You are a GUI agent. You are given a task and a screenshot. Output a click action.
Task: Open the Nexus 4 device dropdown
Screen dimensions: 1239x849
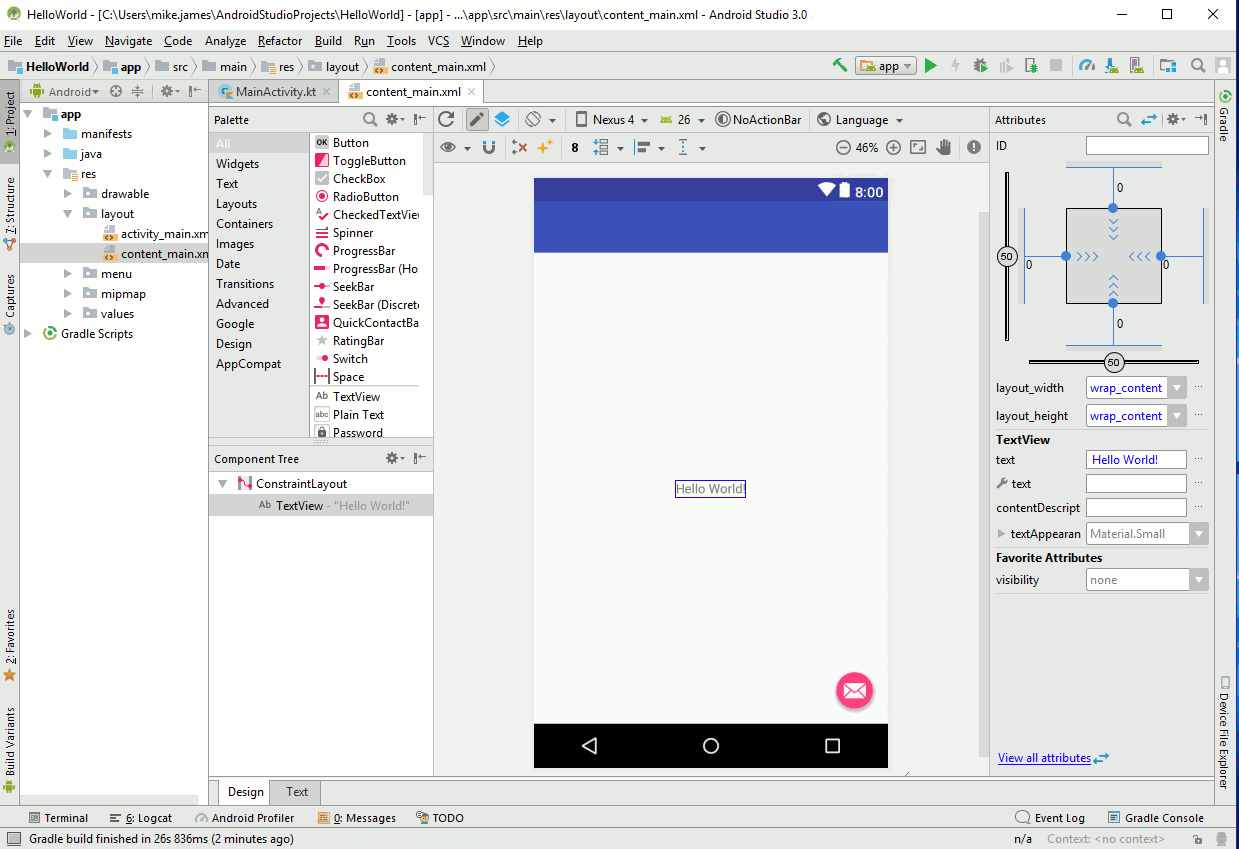point(612,119)
